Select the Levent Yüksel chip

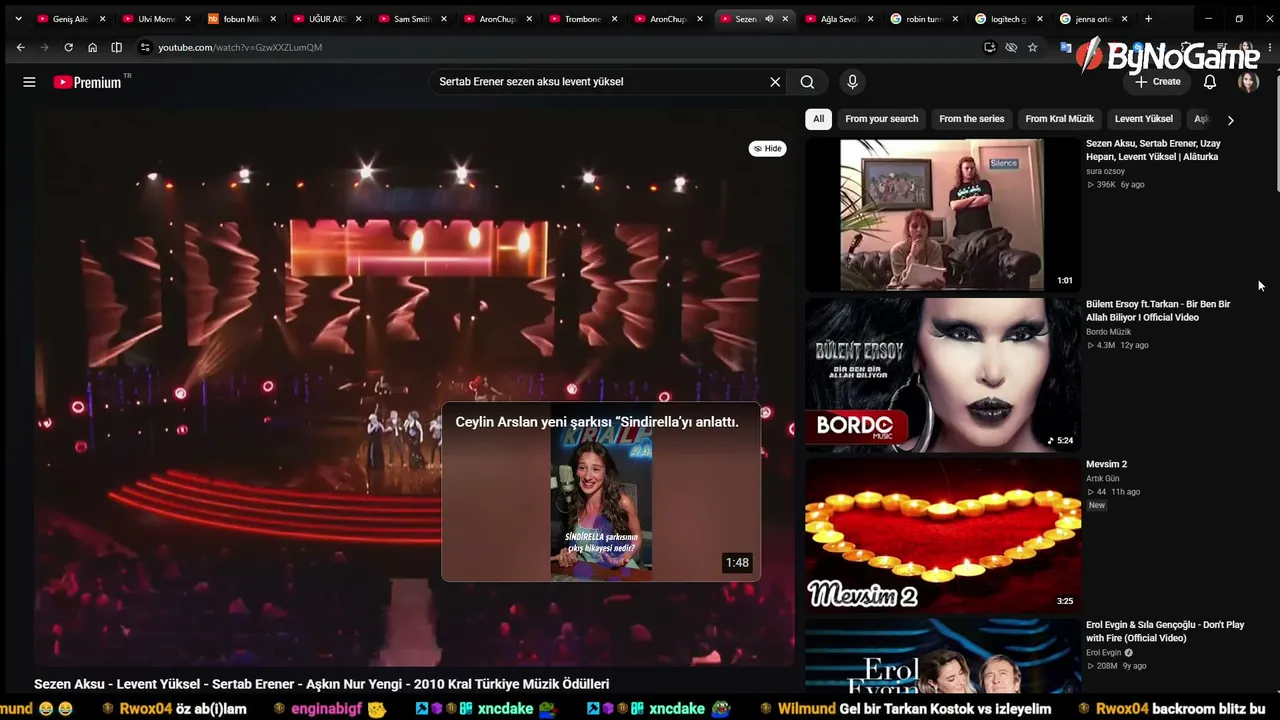click(1144, 119)
